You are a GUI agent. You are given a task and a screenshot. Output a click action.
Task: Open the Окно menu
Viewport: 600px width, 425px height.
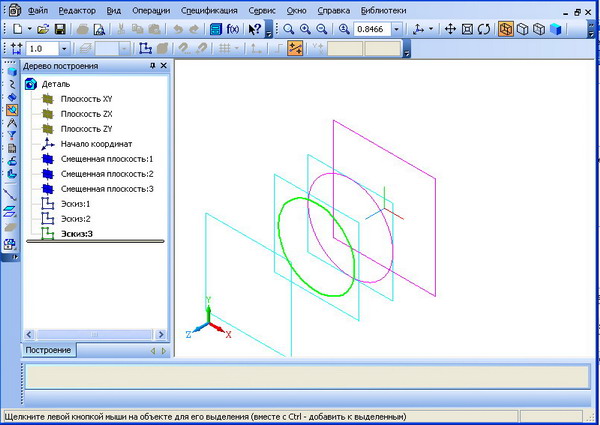(297, 11)
